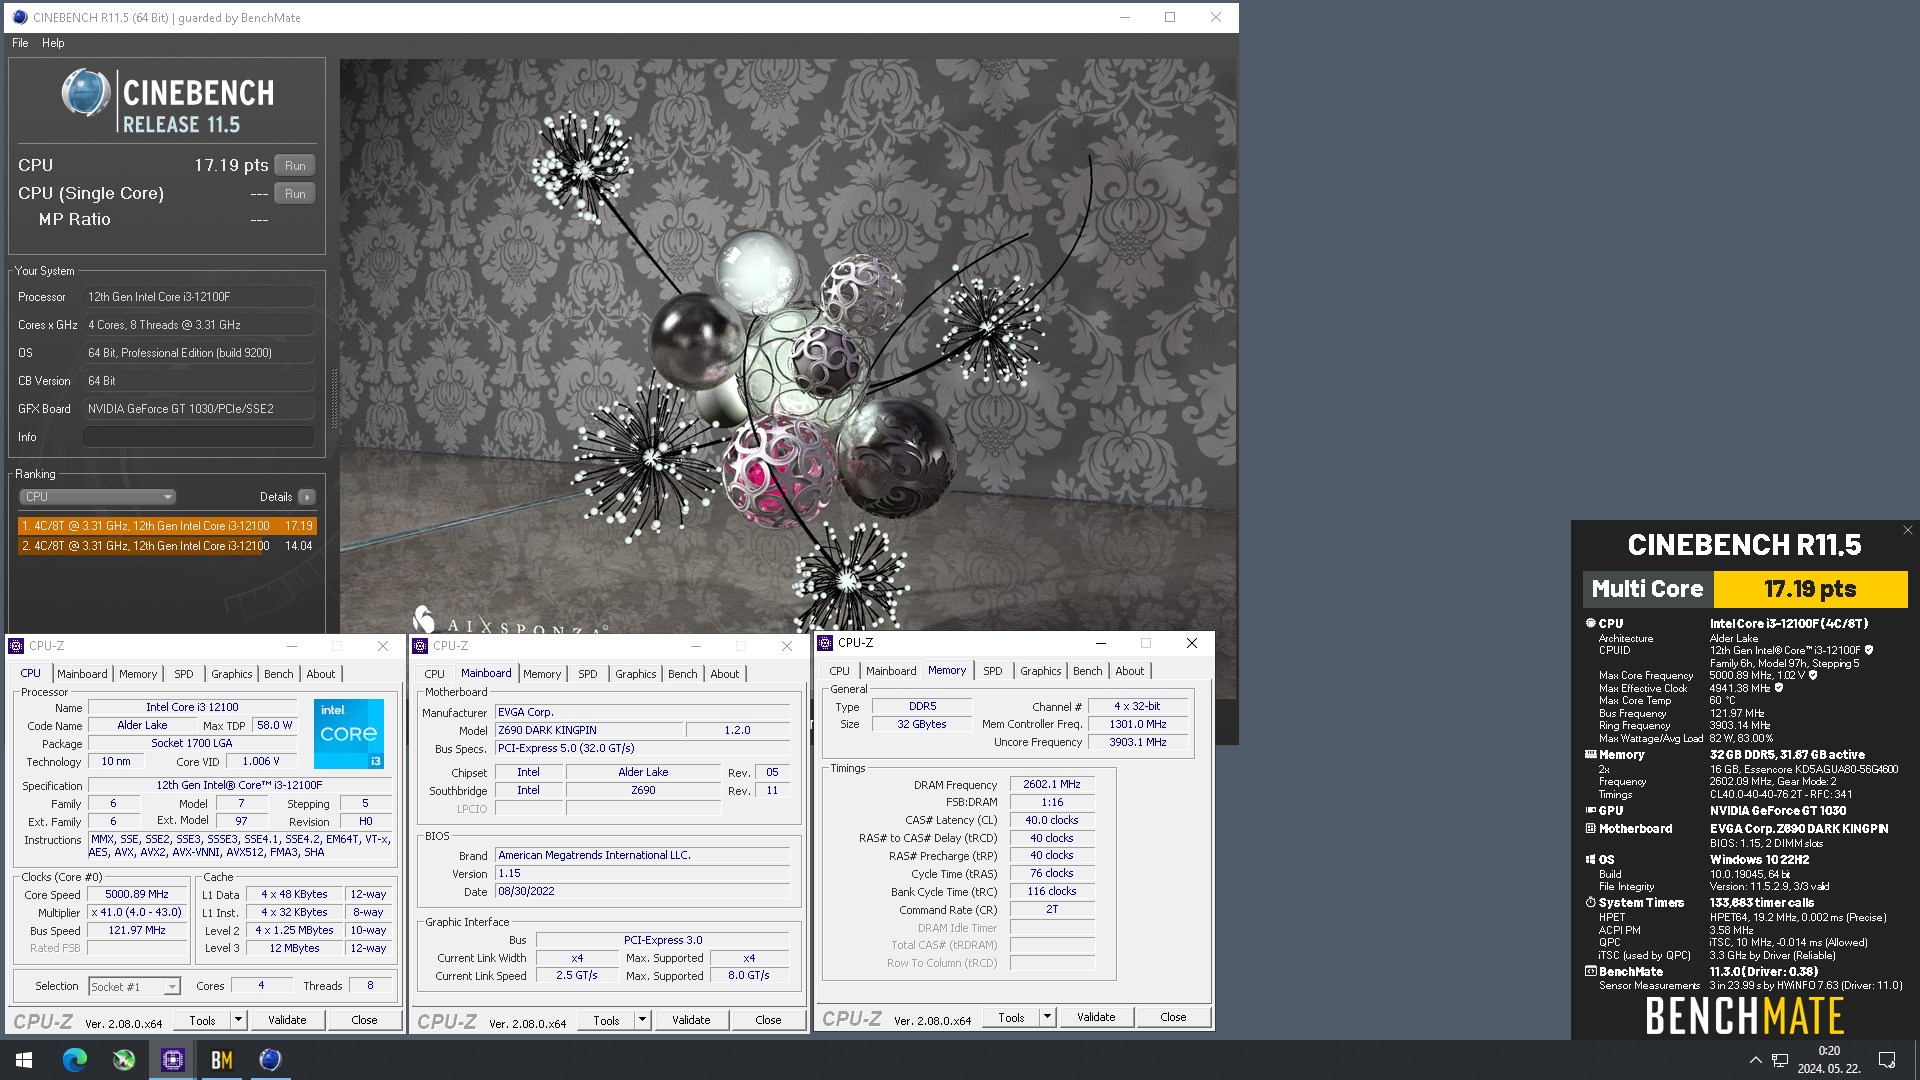Close the BenchMate result overlay
This screenshot has height=1080, width=1920.
pyautogui.click(x=1907, y=530)
